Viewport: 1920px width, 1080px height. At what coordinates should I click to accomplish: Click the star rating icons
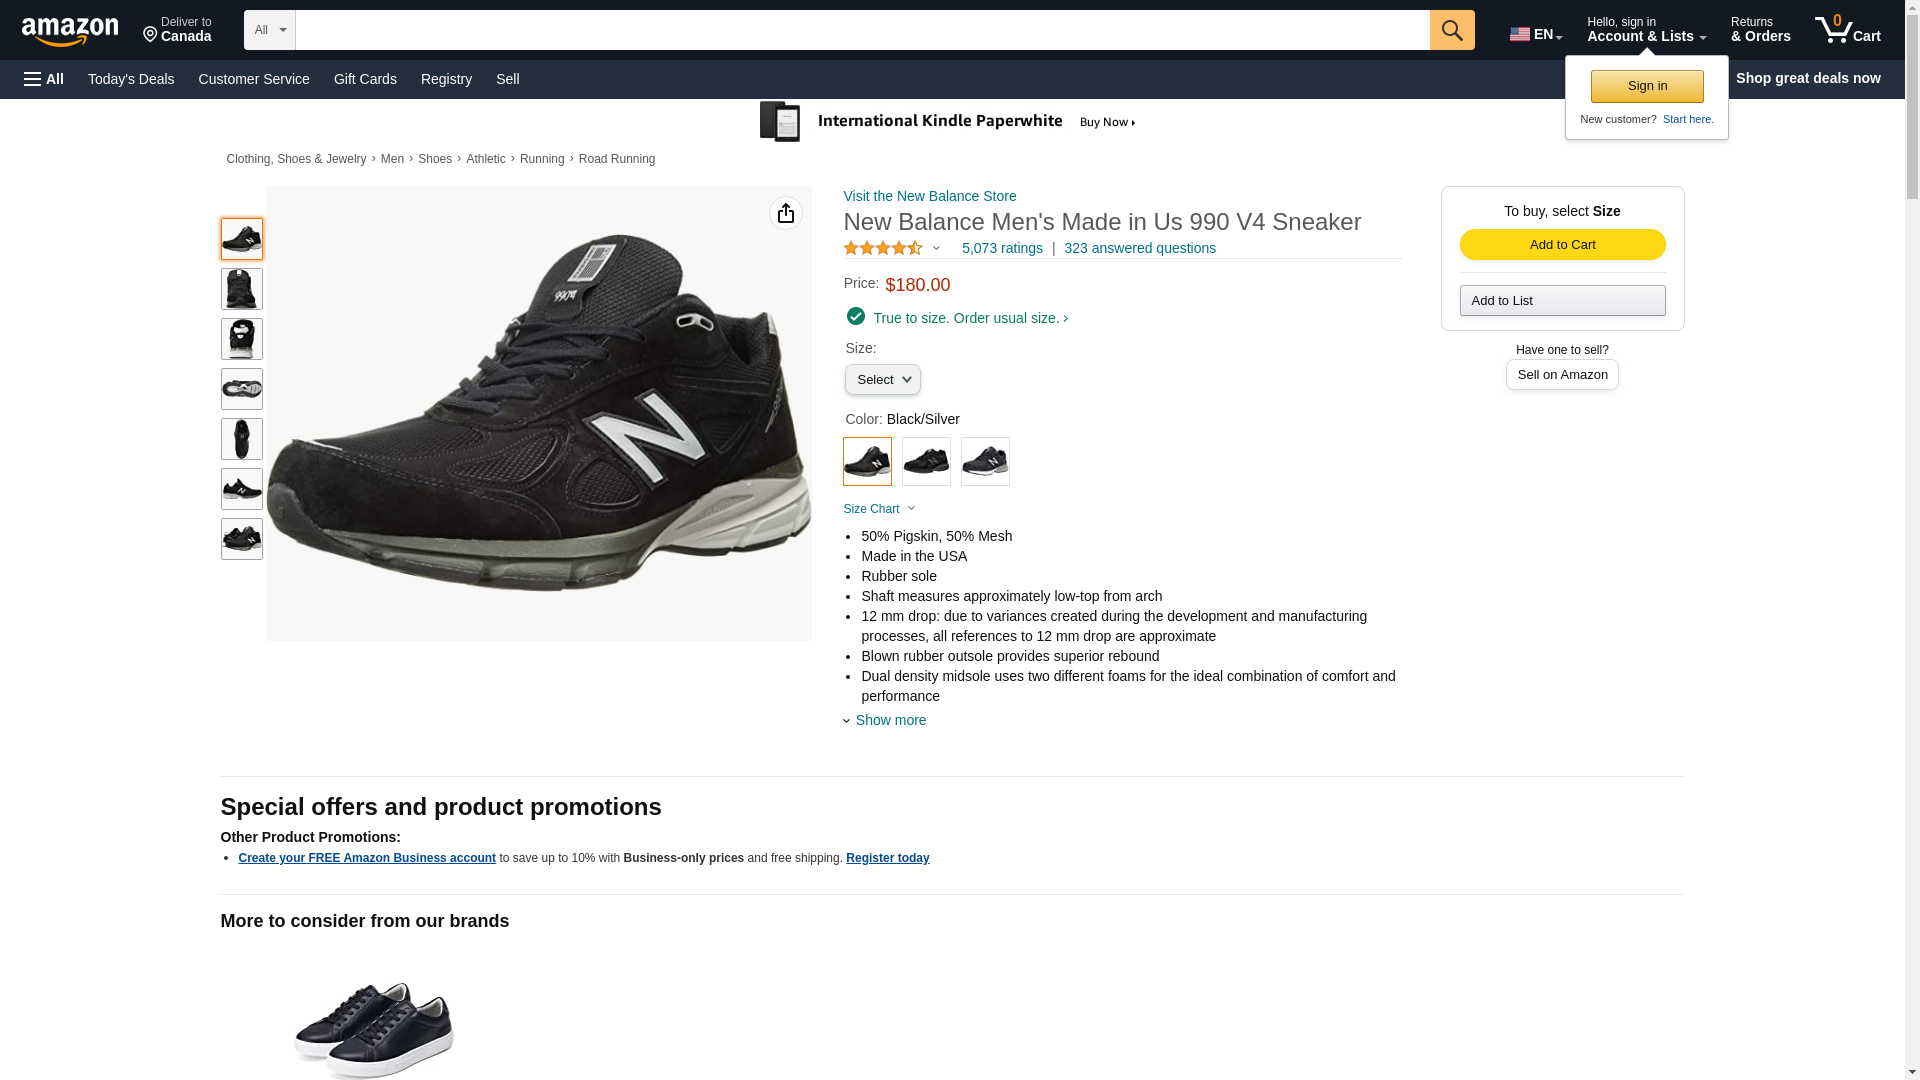(x=882, y=248)
